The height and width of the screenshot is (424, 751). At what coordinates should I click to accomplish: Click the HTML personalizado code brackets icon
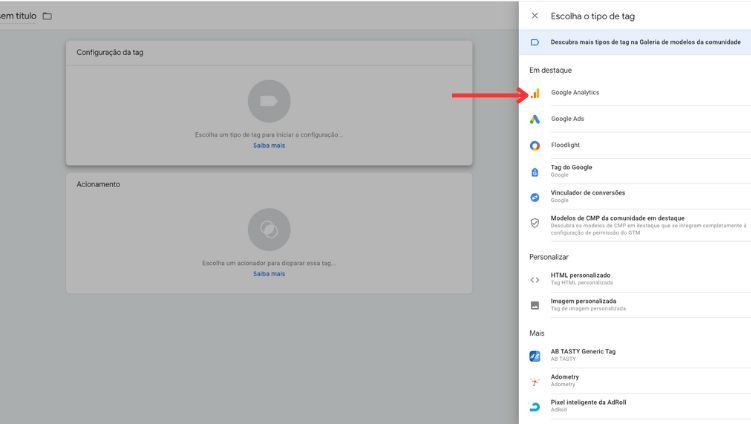pyautogui.click(x=535, y=280)
